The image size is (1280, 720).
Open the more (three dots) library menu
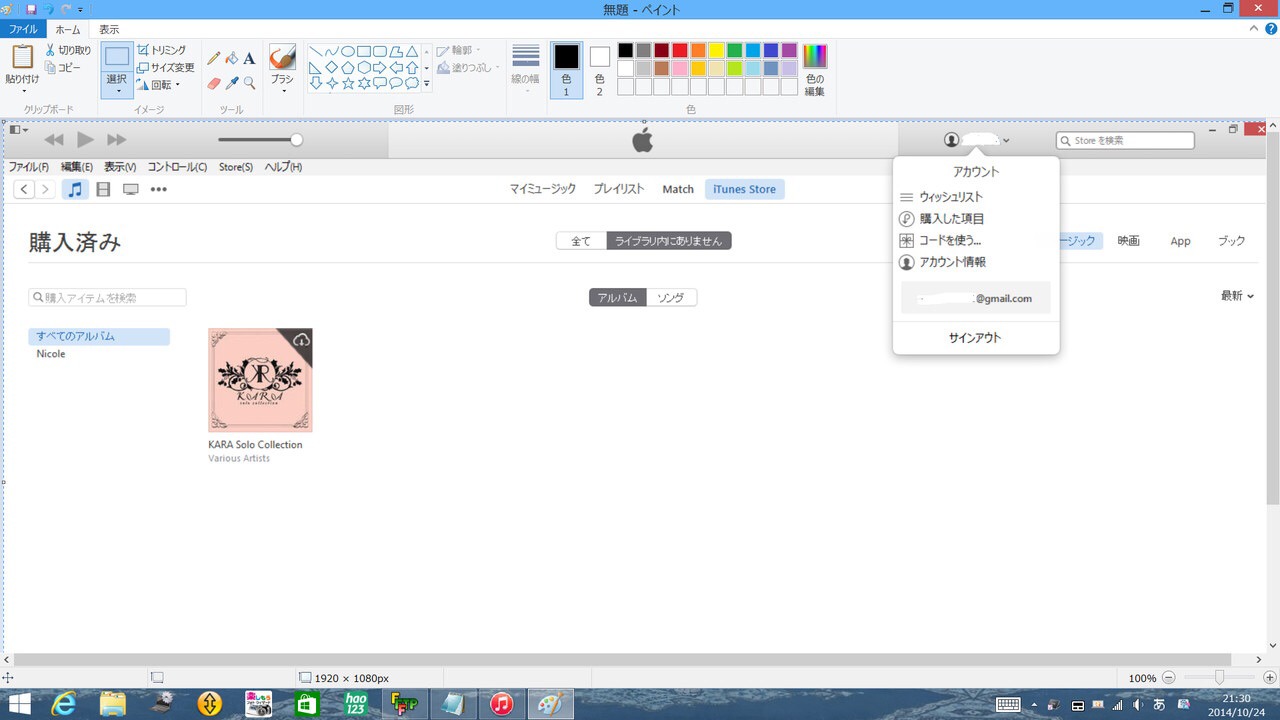159,189
